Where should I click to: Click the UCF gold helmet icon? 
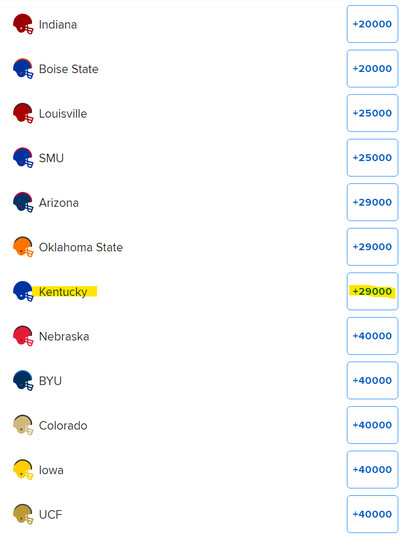point(23,514)
